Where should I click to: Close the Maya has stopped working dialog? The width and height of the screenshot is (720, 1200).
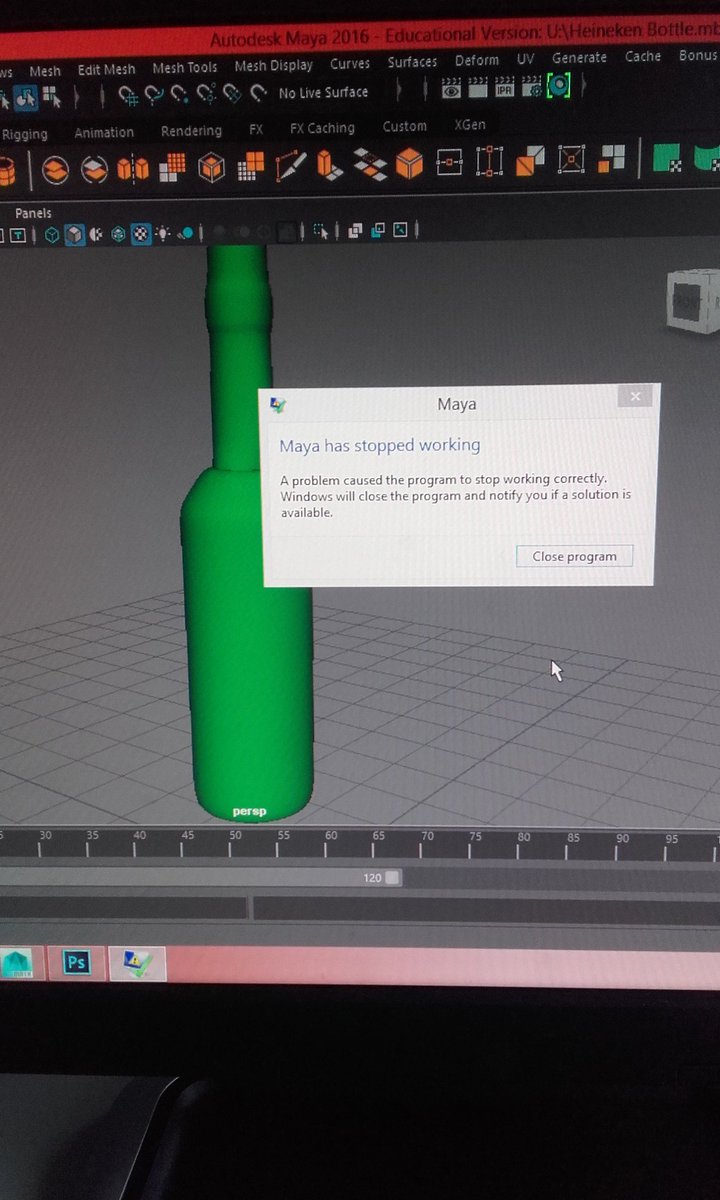635,397
